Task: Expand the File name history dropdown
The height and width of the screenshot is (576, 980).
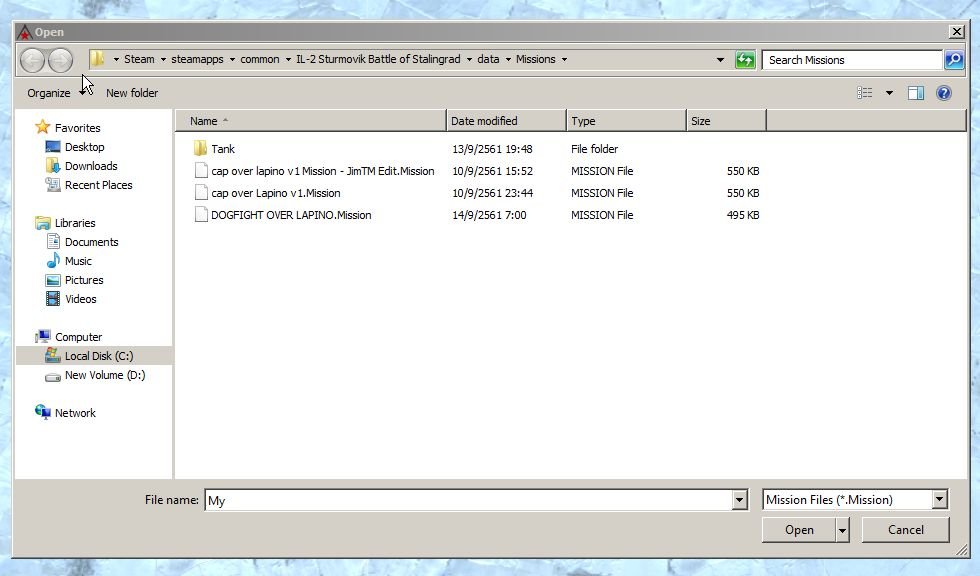Action: point(740,500)
